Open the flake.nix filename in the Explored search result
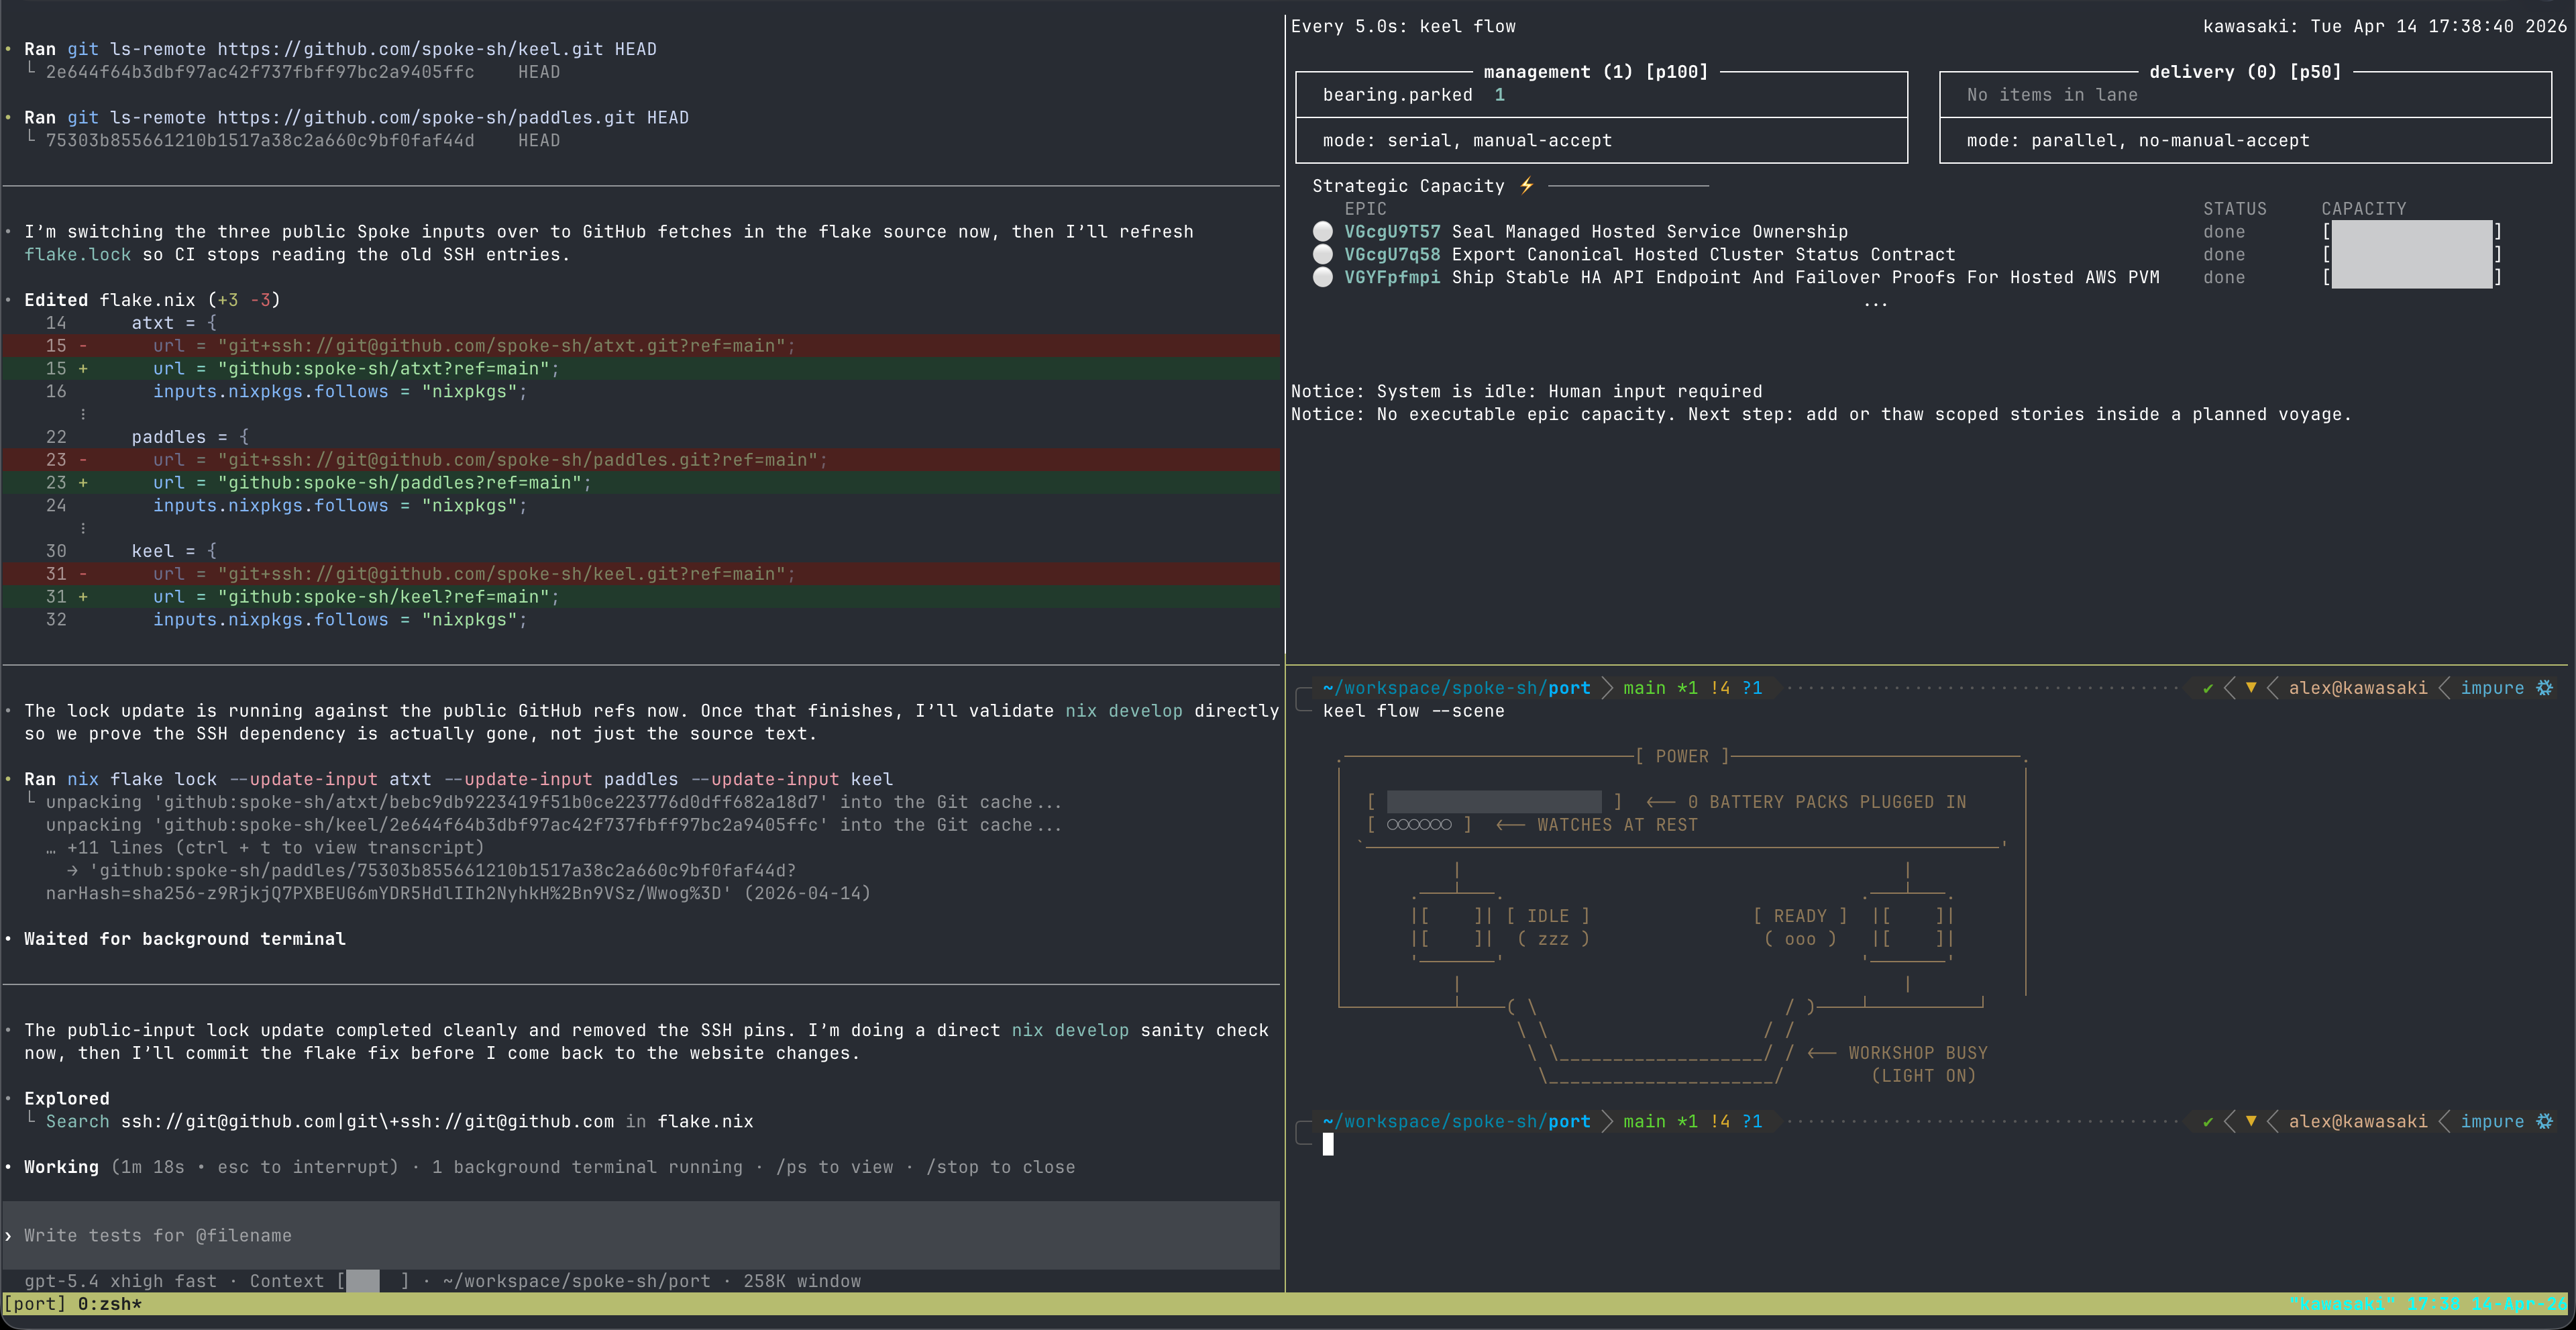Screen dimensions: 2576x1330 tap(705, 1121)
